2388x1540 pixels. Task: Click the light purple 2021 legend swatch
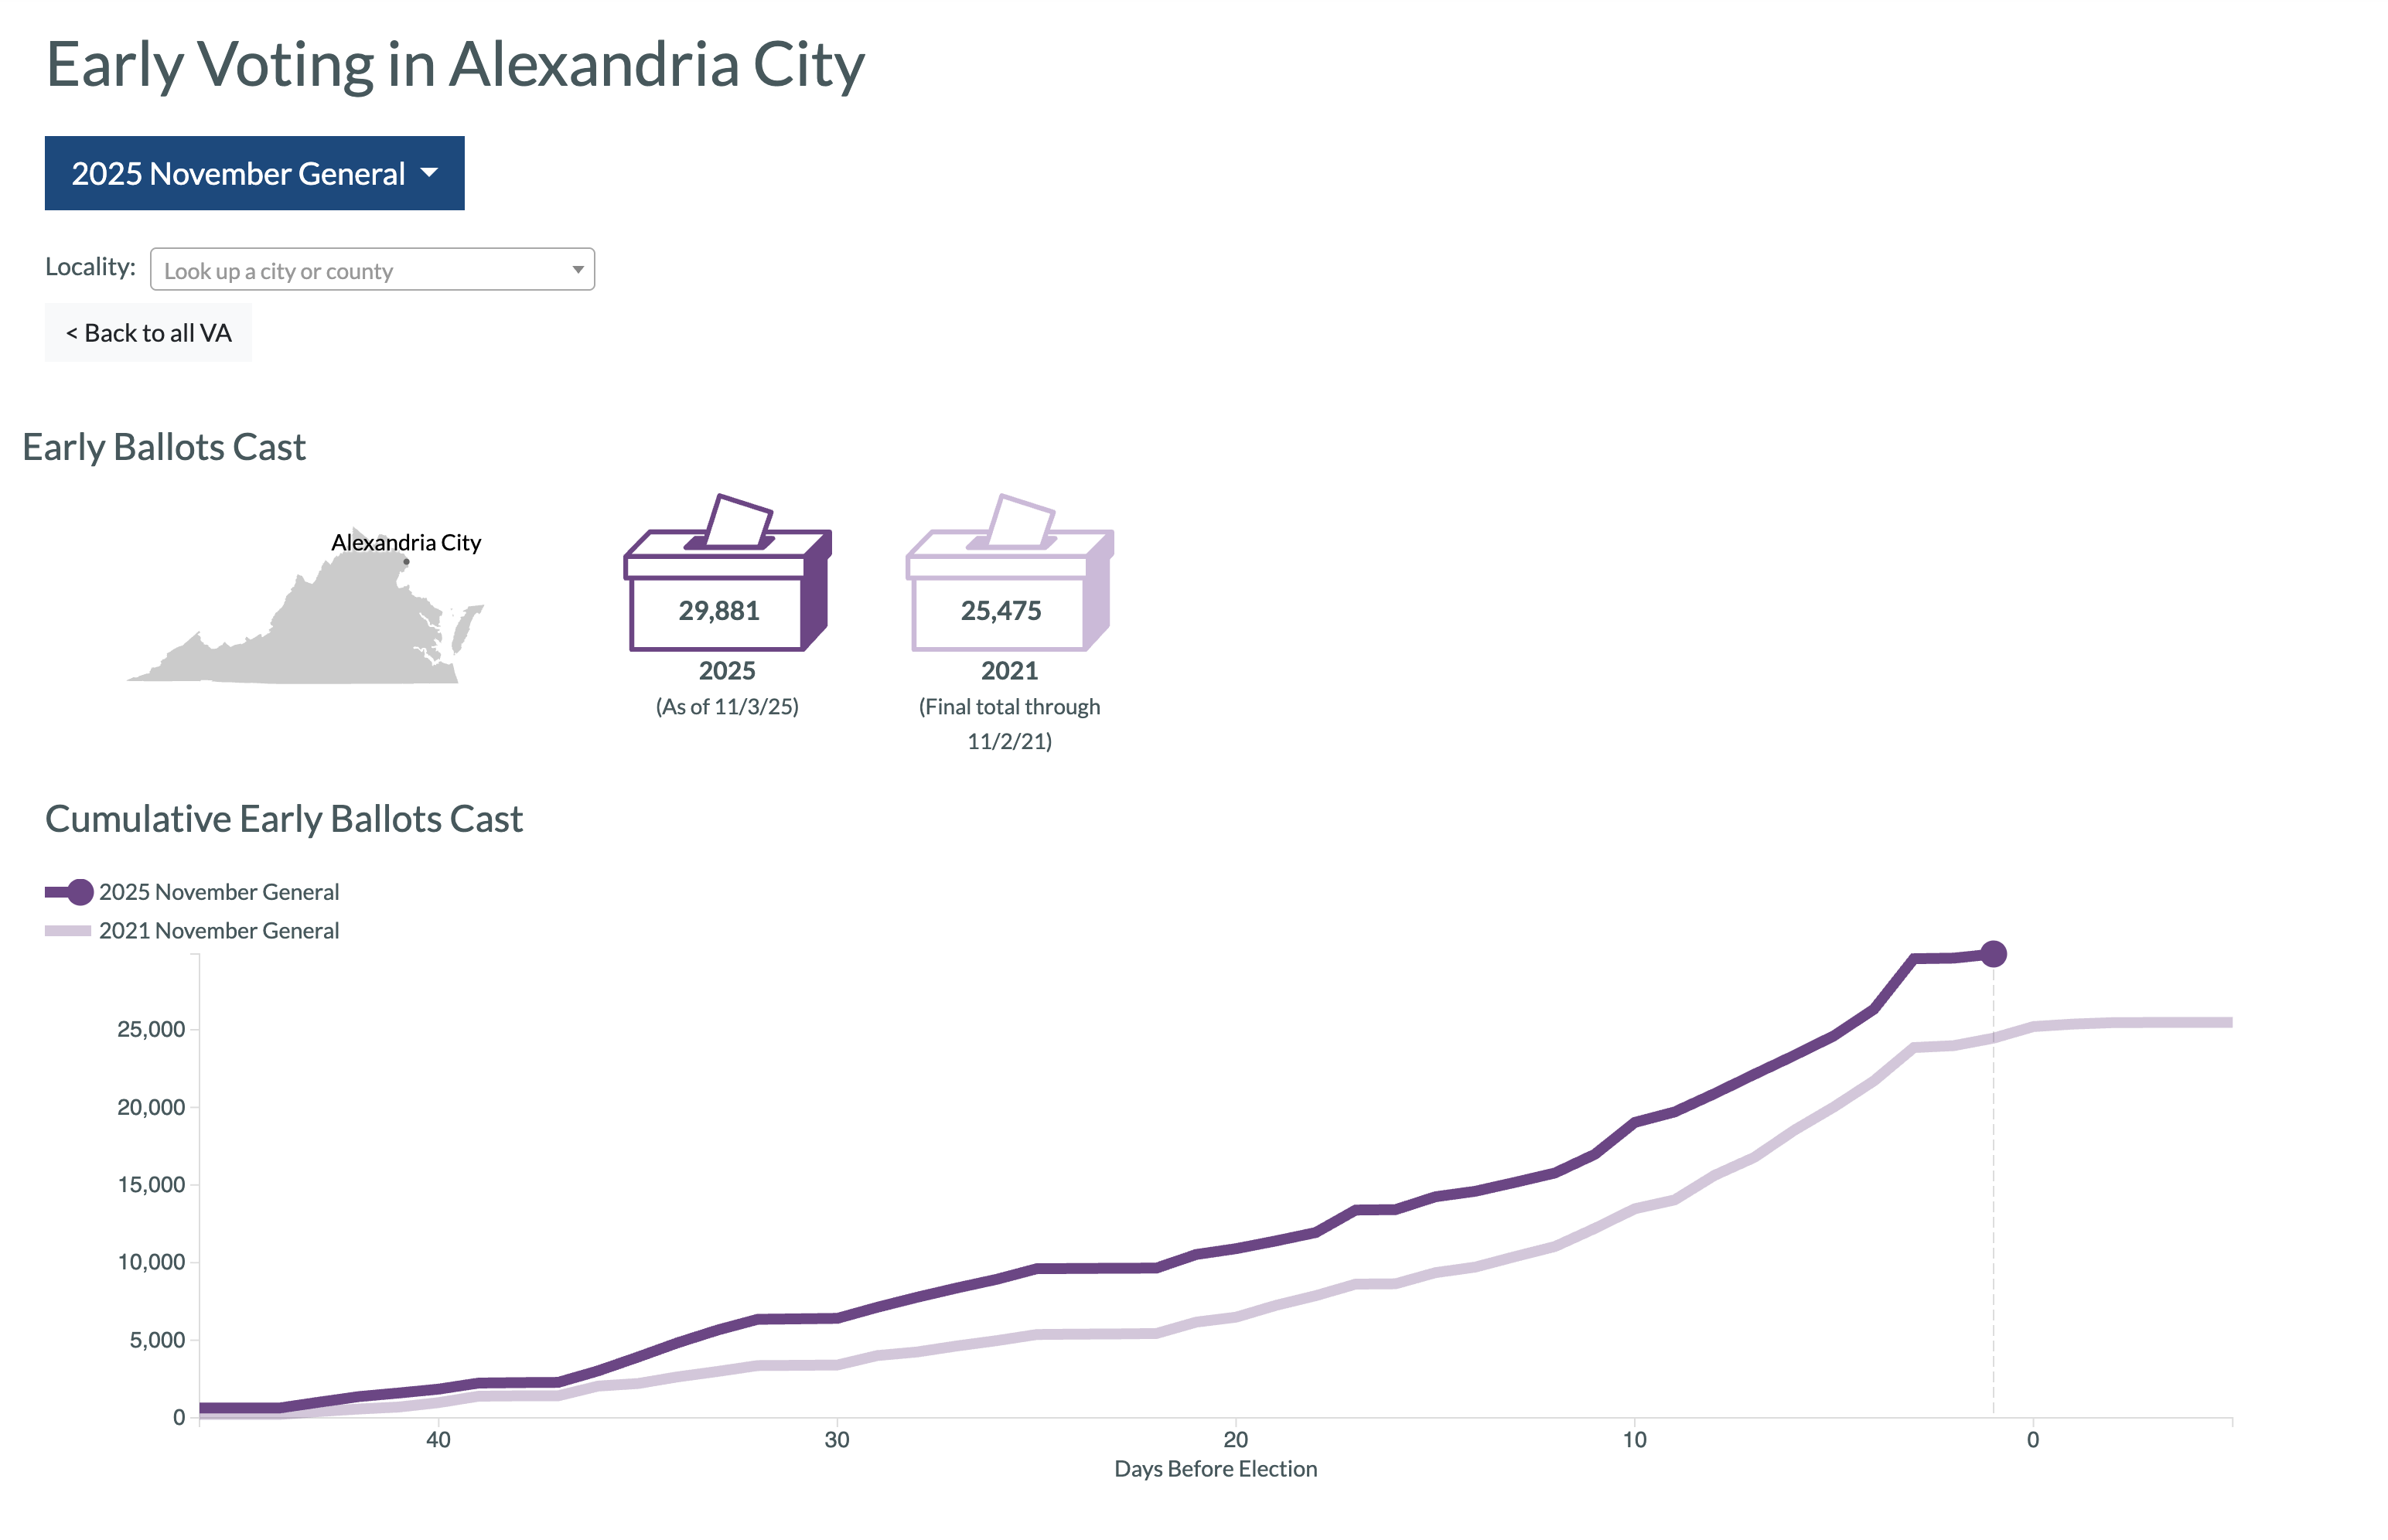(x=68, y=931)
